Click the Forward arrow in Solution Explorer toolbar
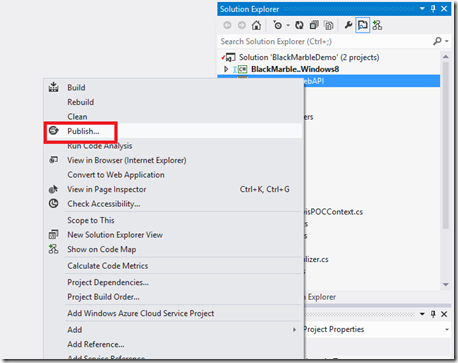 242,25
